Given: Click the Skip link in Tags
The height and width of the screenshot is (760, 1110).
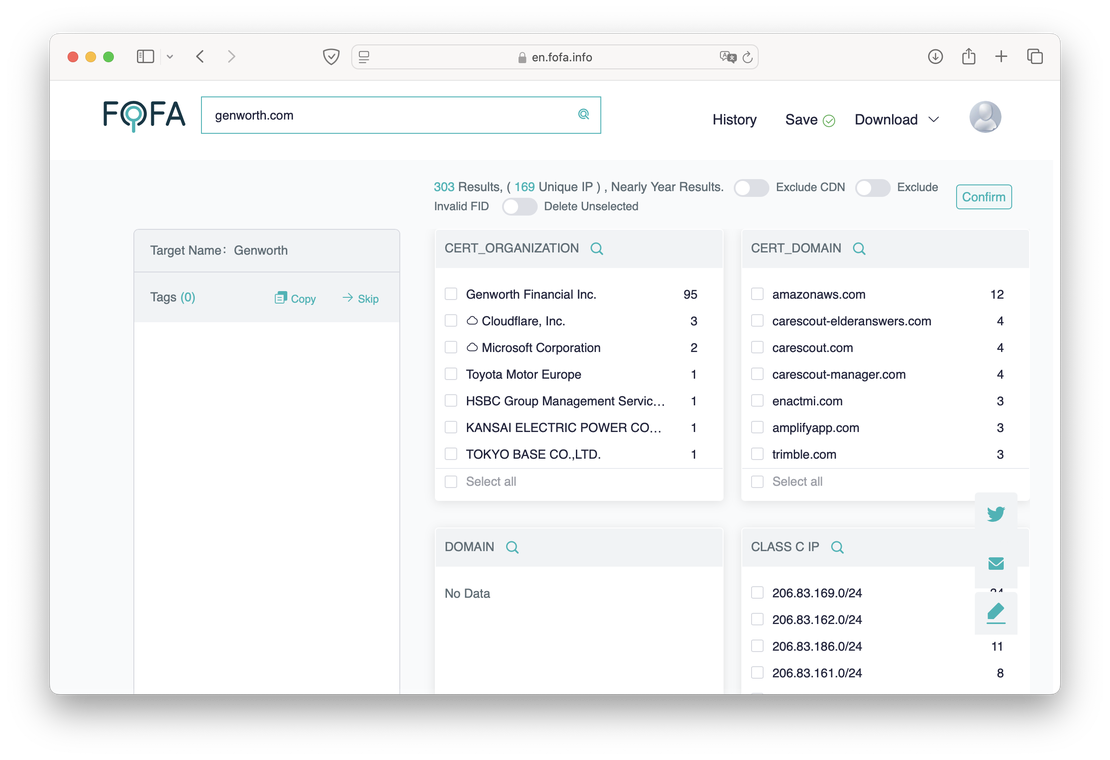Looking at the screenshot, I should pyautogui.click(x=361, y=299).
